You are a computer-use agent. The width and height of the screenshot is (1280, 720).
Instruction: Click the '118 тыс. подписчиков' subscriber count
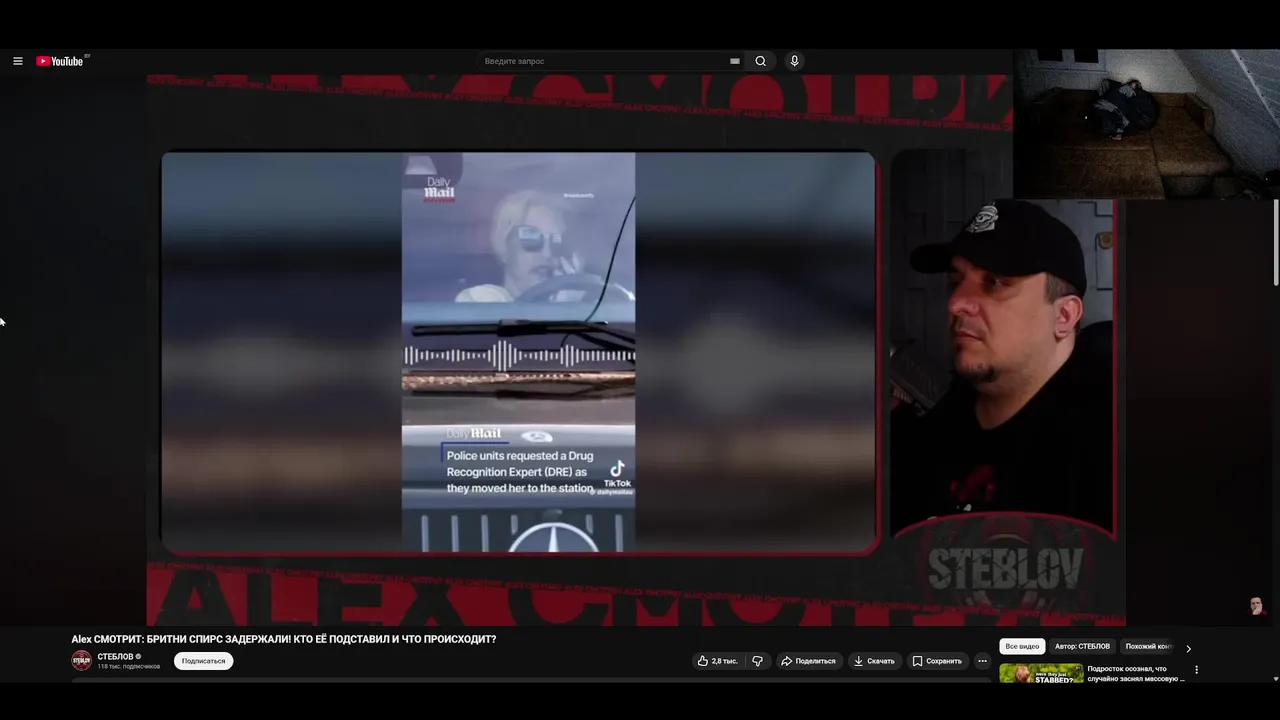128,666
